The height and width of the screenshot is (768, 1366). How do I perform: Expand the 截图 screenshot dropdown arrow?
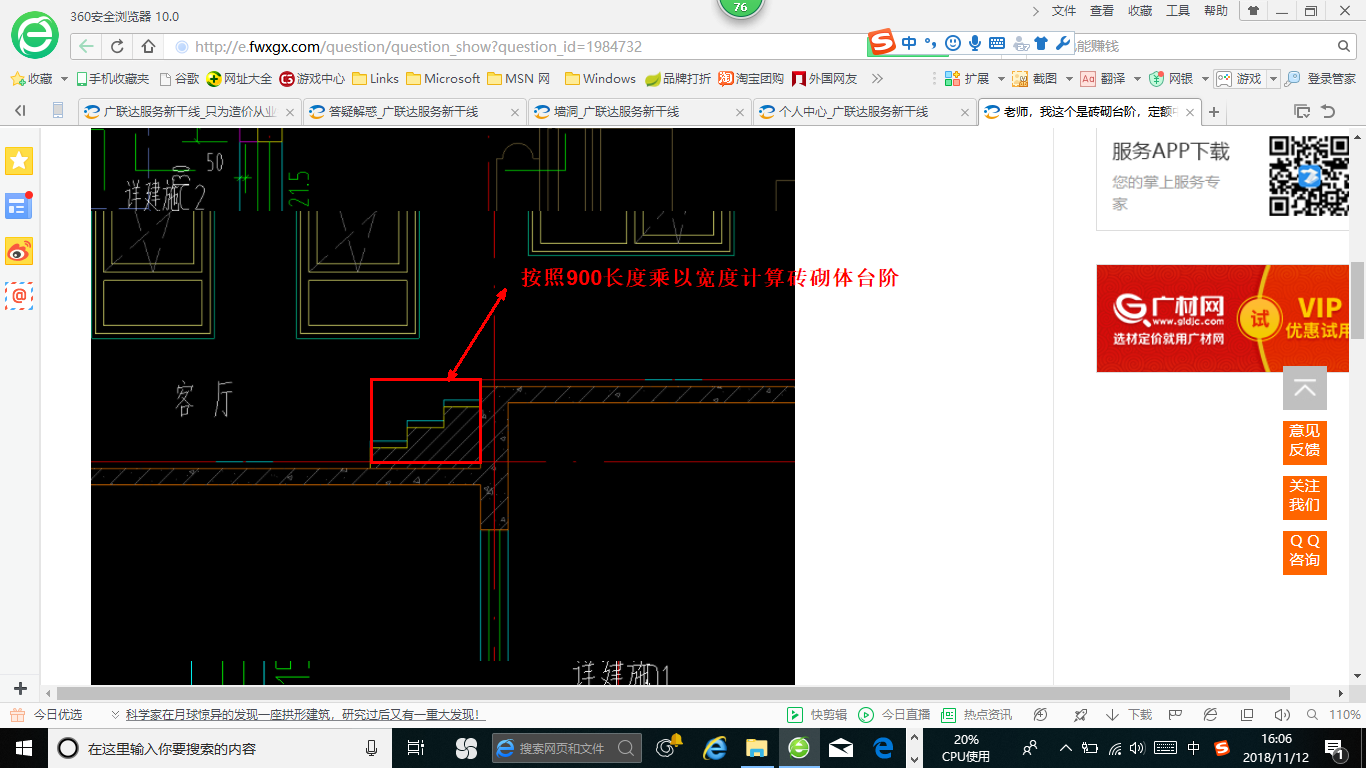click(x=1069, y=78)
